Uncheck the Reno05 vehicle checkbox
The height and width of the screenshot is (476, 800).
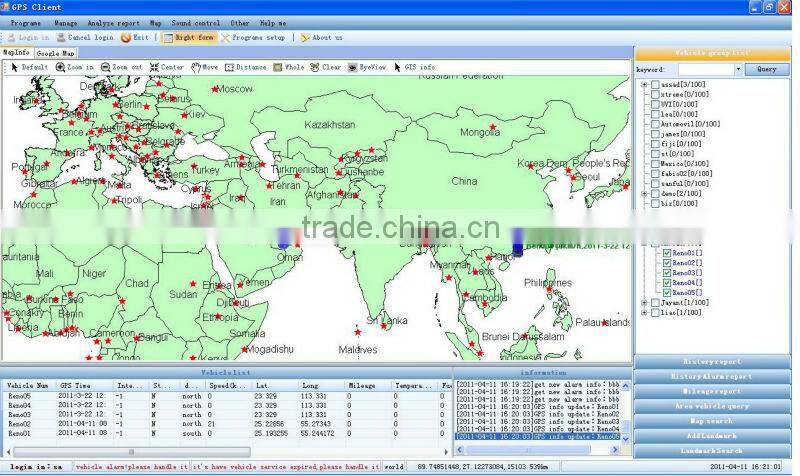click(666, 293)
